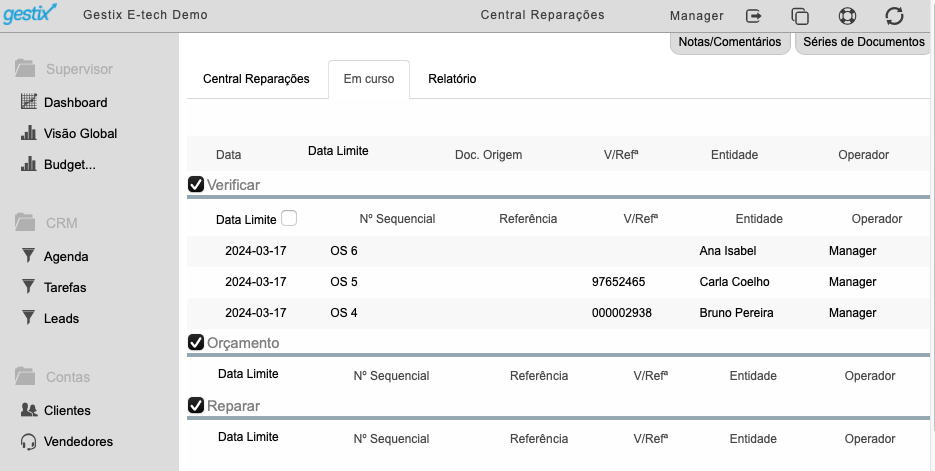
Task: Click reference 97652465
Action: tap(618, 282)
